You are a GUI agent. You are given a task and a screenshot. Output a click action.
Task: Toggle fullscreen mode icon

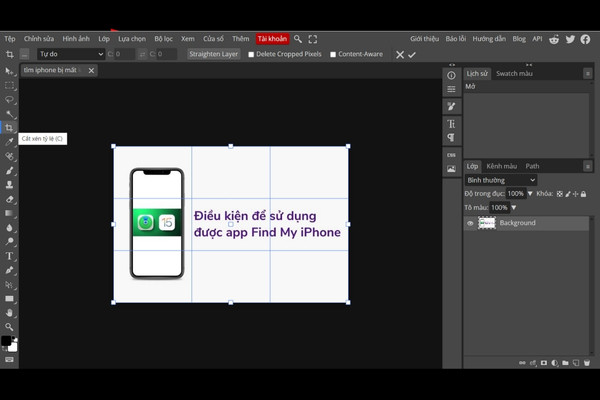[x=313, y=39]
